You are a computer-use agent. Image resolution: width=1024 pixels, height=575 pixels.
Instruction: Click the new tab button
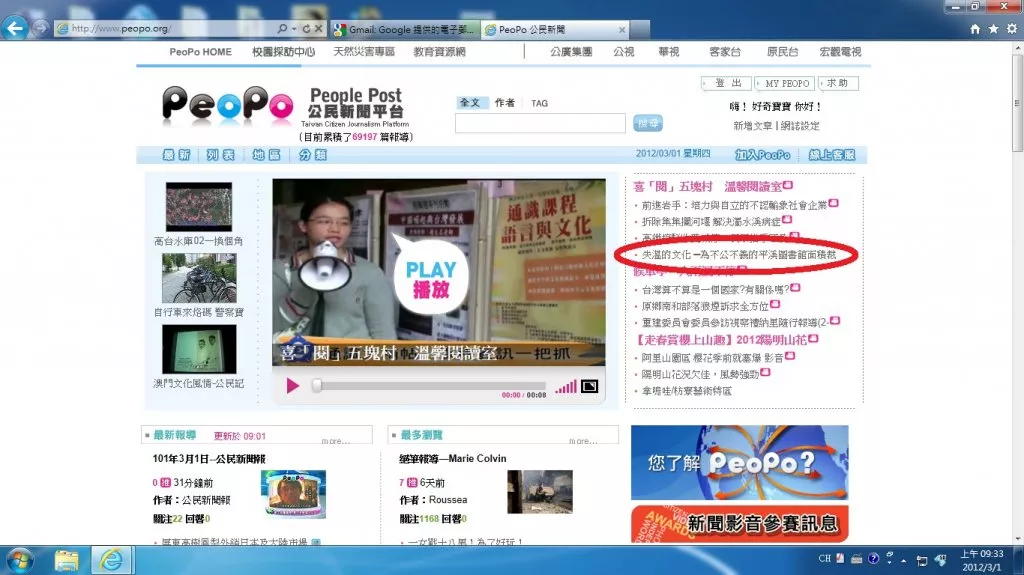640,29
